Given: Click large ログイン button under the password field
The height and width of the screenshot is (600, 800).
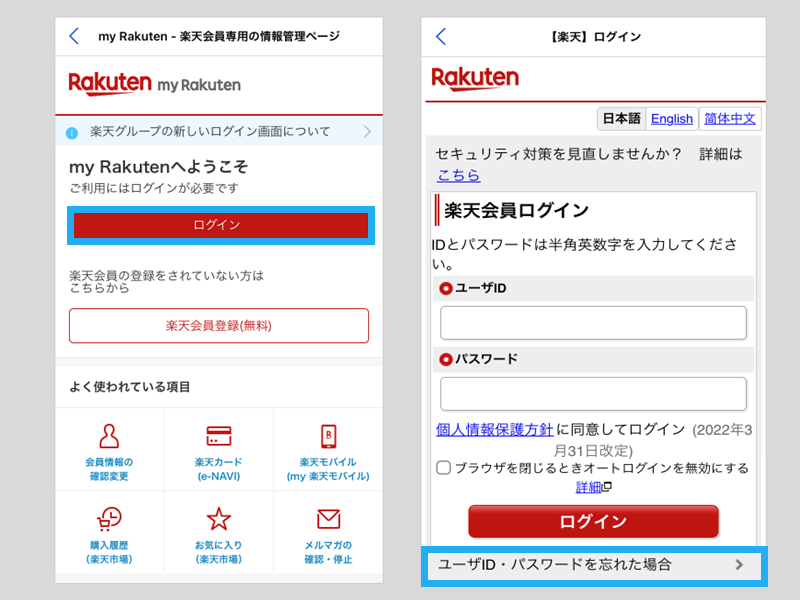Looking at the screenshot, I should [x=593, y=521].
